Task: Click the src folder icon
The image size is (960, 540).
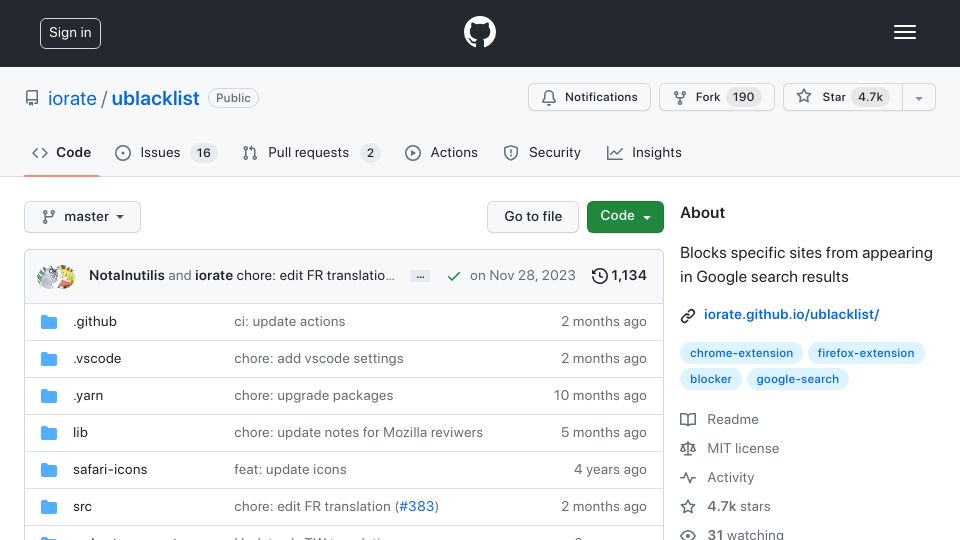Action: click(49, 507)
